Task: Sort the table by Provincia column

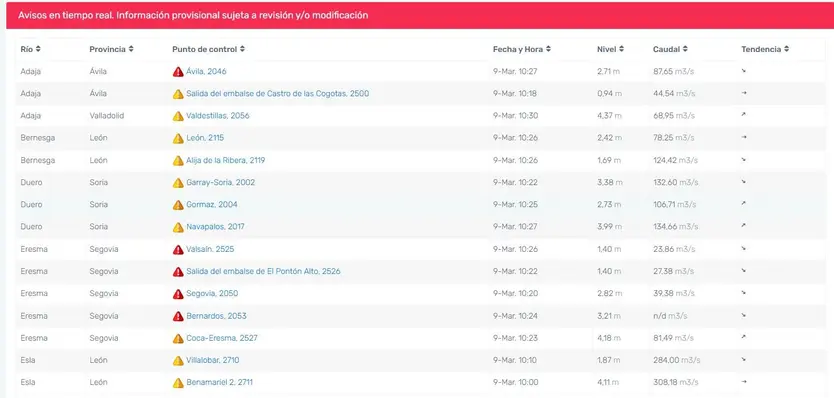Action: click(111, 49)
